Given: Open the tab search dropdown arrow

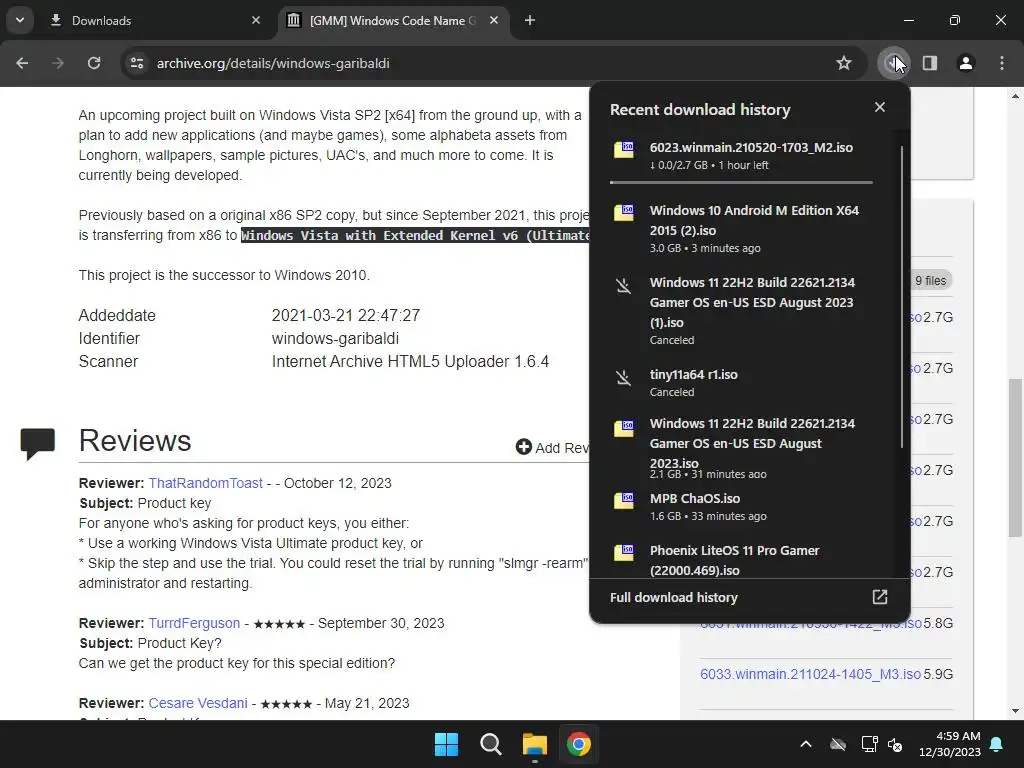Looking at the screenshot, I should point(20,20).
